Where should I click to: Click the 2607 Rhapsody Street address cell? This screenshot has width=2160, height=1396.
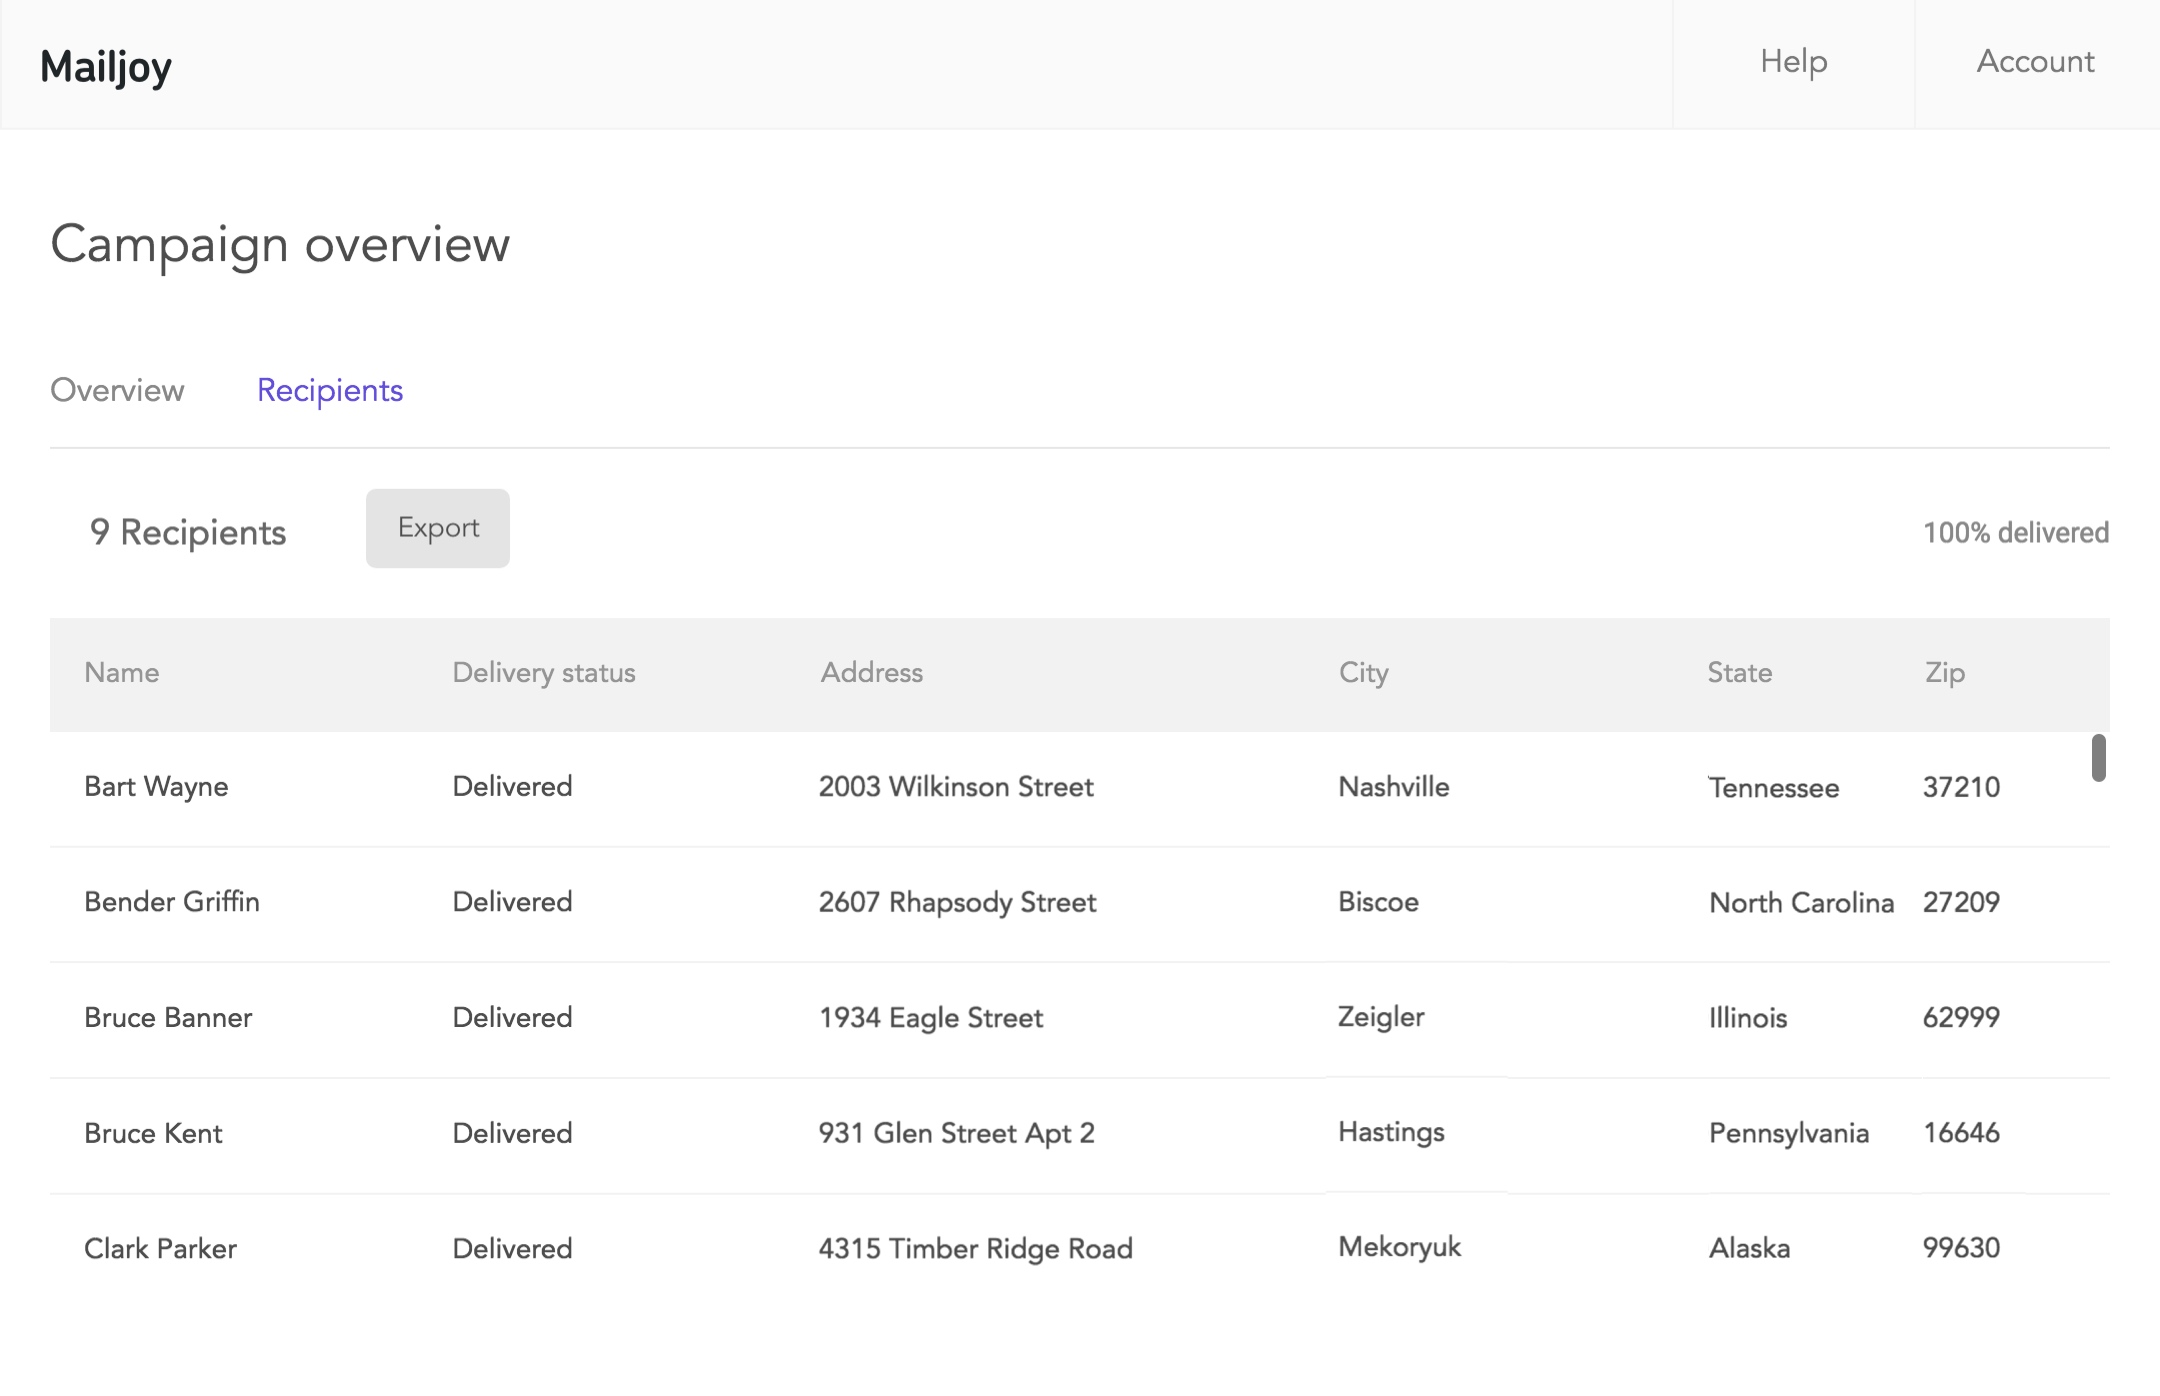click(x=957, y=902)
